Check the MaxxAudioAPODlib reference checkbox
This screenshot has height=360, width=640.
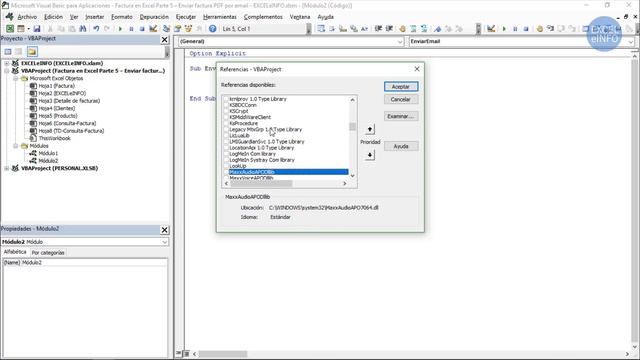click(x=226, y=172)
